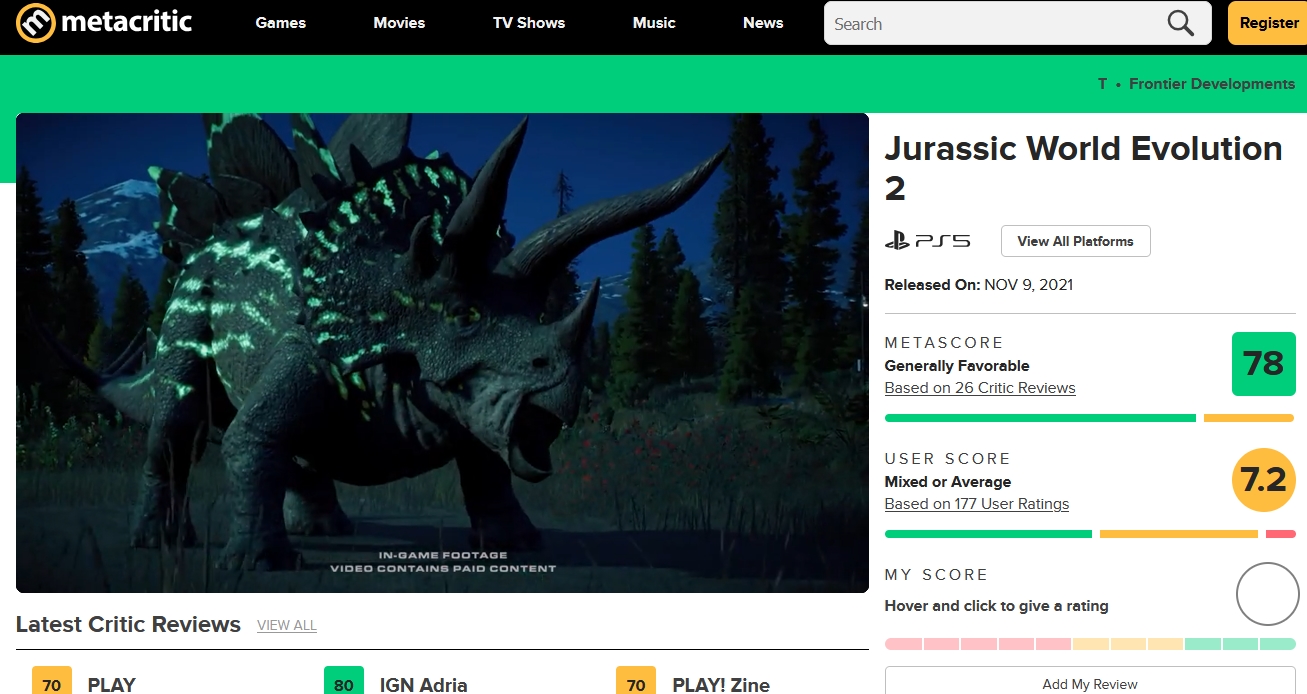
Task: Click the yellow user score distribution bar
Action: [x=1179, y=534]
